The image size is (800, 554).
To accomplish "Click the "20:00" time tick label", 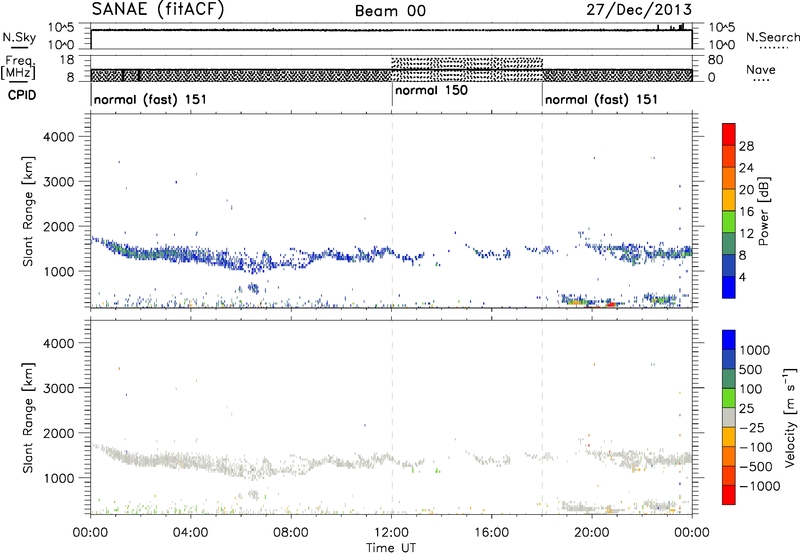I will [x=592, y=533].
